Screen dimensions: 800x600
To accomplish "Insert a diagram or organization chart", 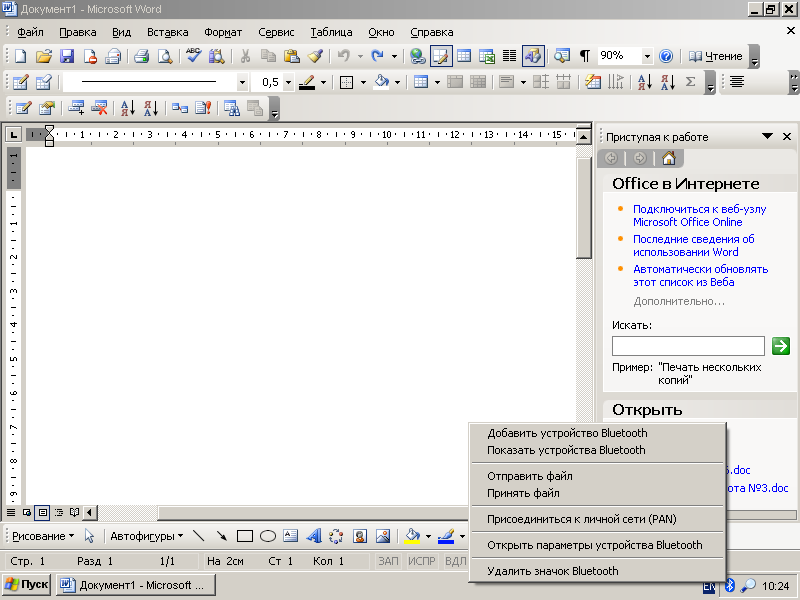I will click(x=336, y=536).
